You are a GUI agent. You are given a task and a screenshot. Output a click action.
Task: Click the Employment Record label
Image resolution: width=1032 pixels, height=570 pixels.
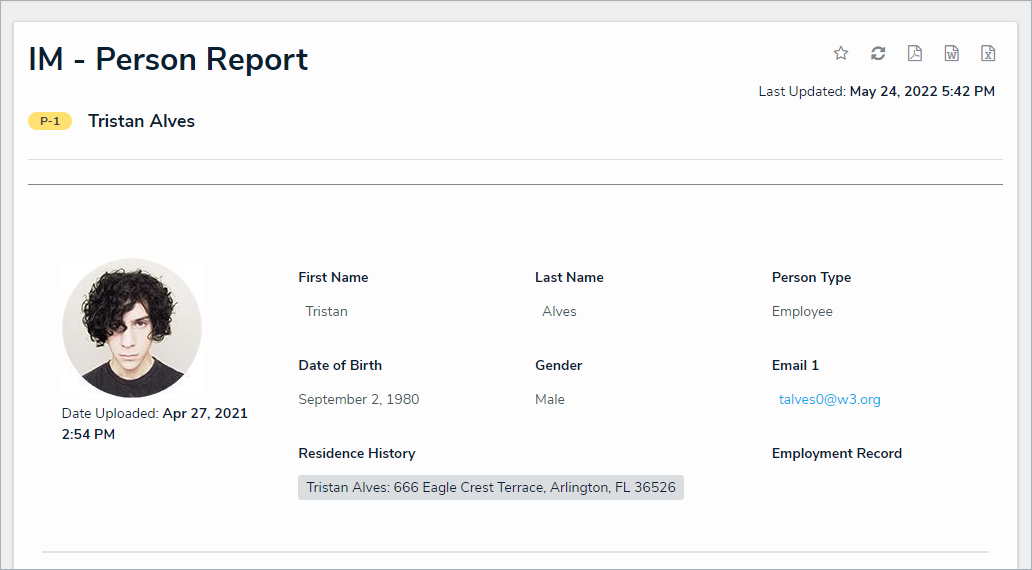pyautogui.click(x=836, y=453)
